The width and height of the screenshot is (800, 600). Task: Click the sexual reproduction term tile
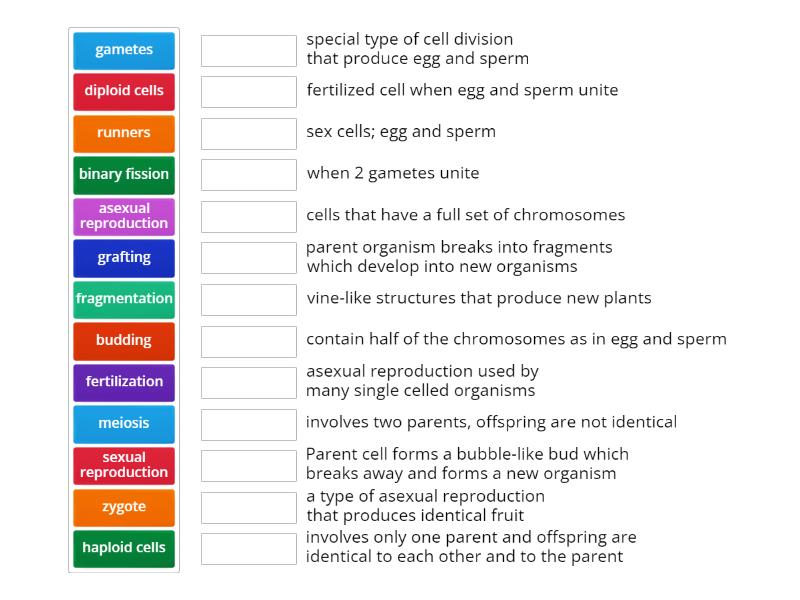[x=124, y=465]
